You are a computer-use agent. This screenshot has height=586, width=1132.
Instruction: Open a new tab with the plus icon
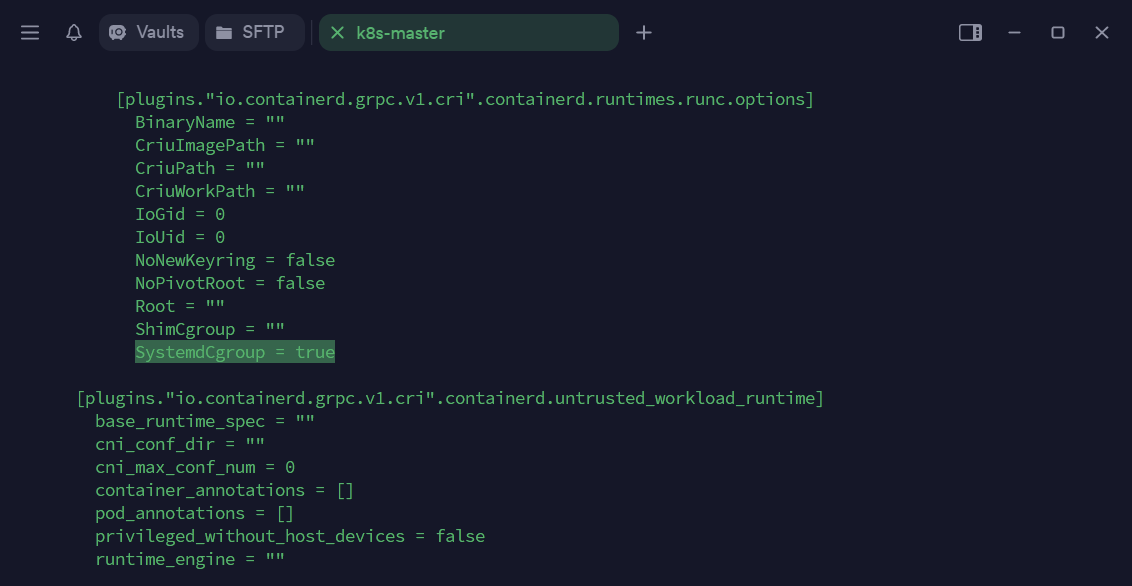click(x=644, y=33)
